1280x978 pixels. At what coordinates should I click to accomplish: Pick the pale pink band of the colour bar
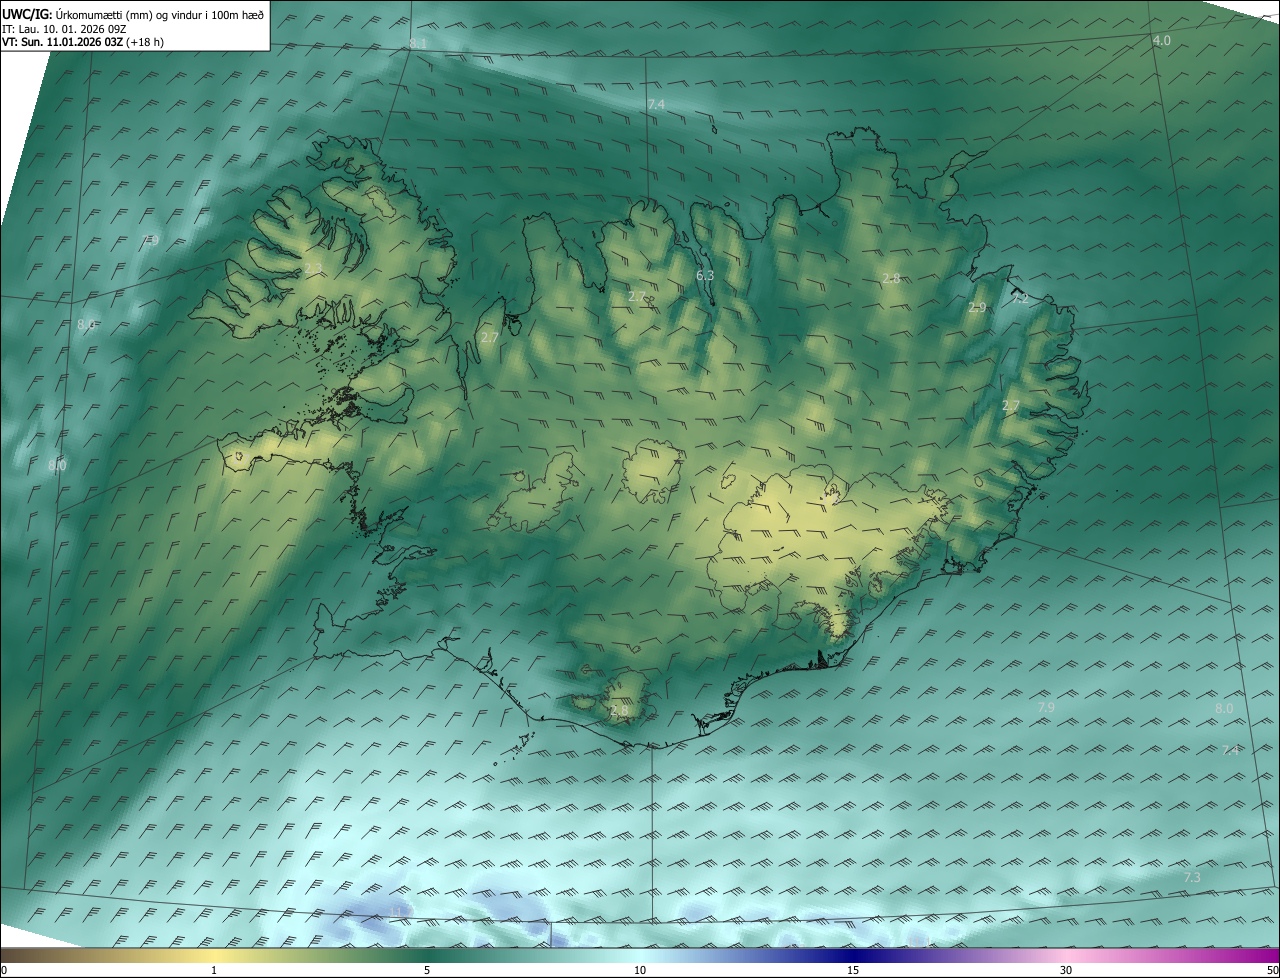coord(1066,956)
